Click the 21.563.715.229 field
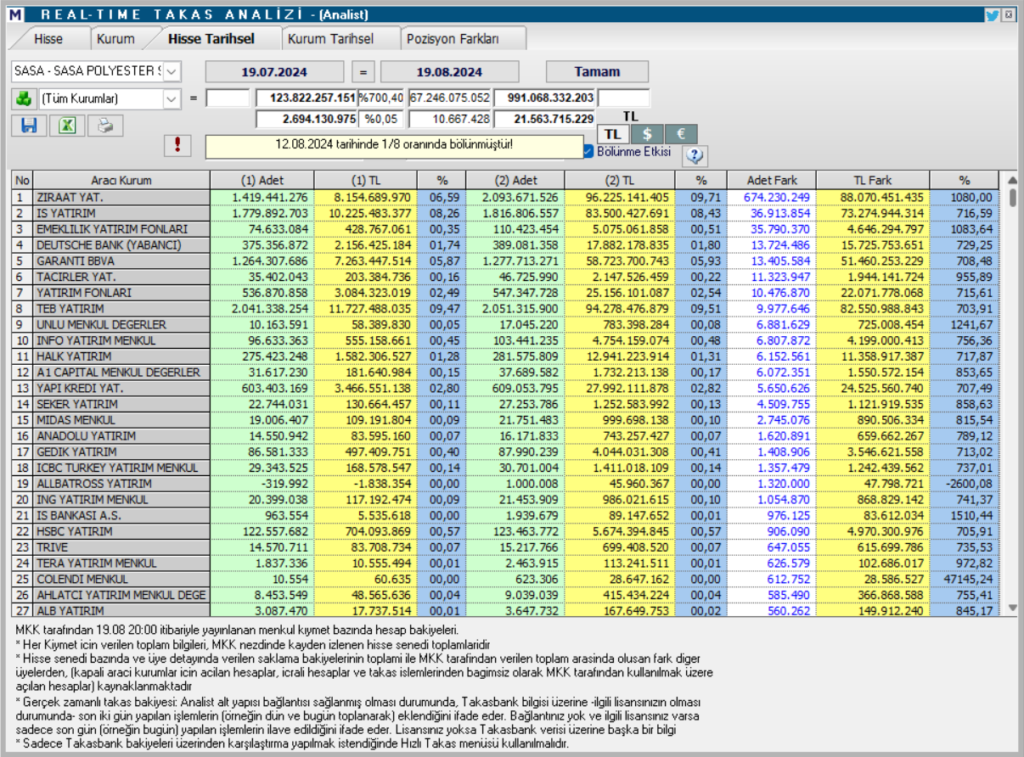 tap(545, 119)
